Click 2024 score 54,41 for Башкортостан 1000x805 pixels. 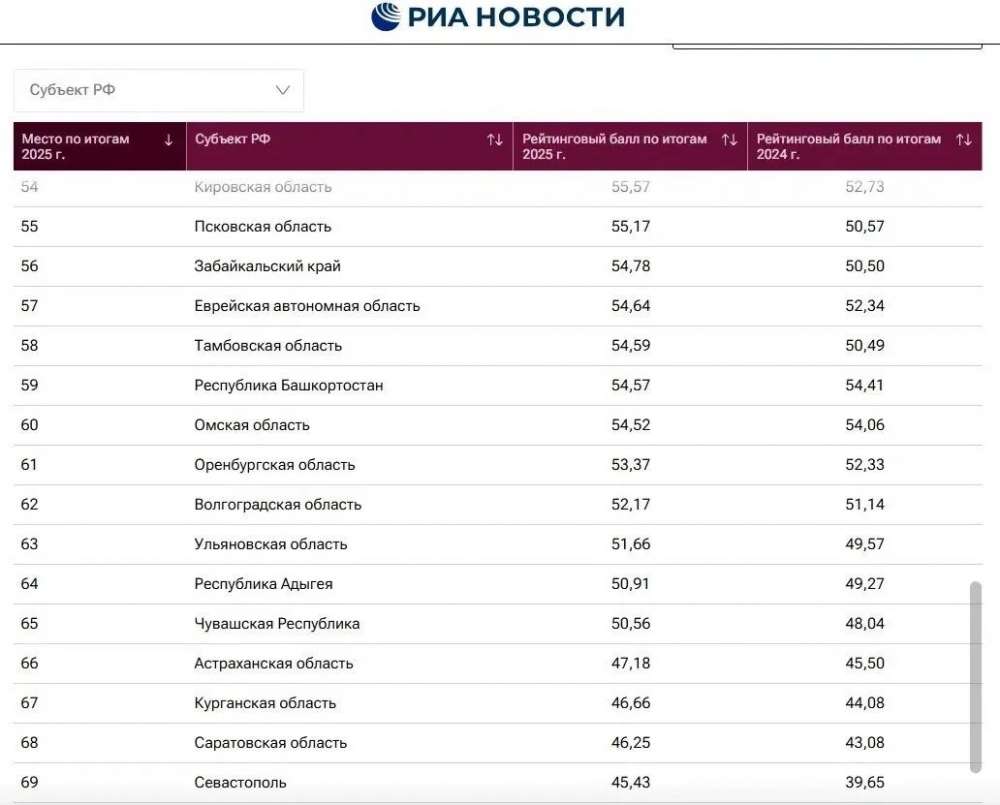click(x=864, y=385)
